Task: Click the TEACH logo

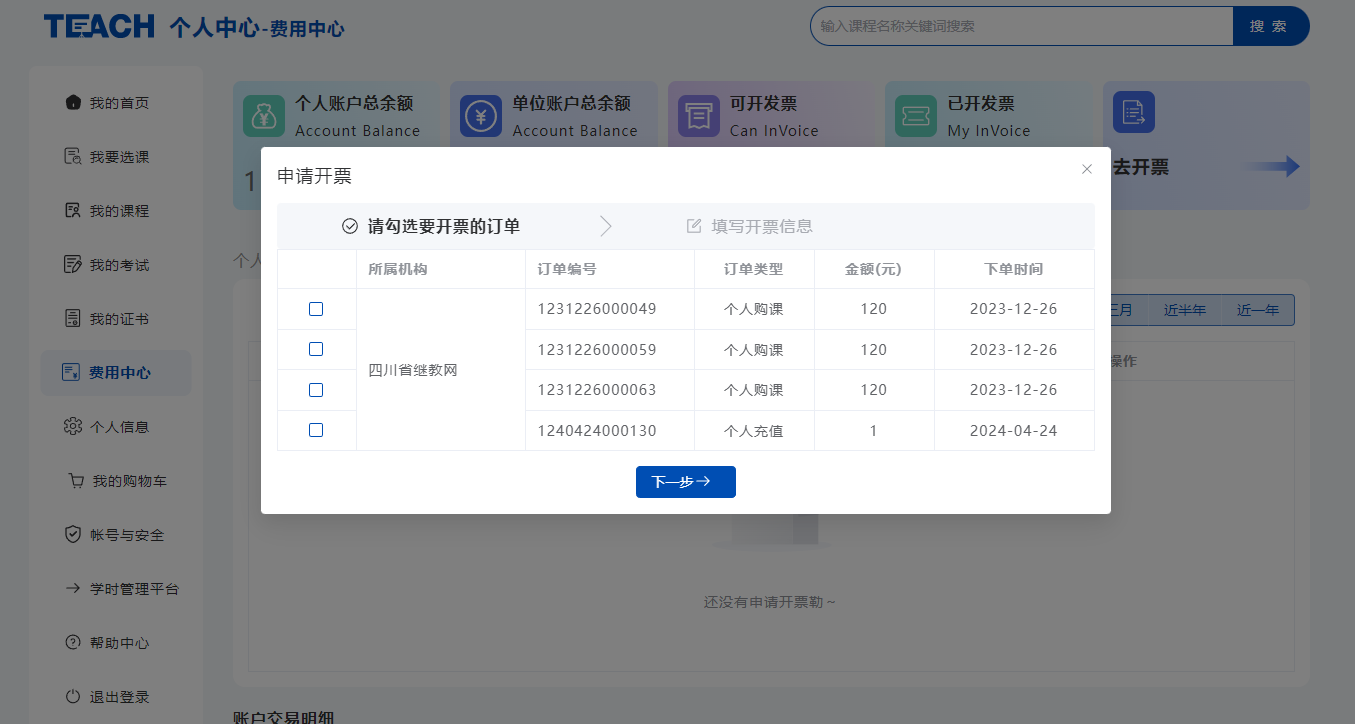Action: 99,26
